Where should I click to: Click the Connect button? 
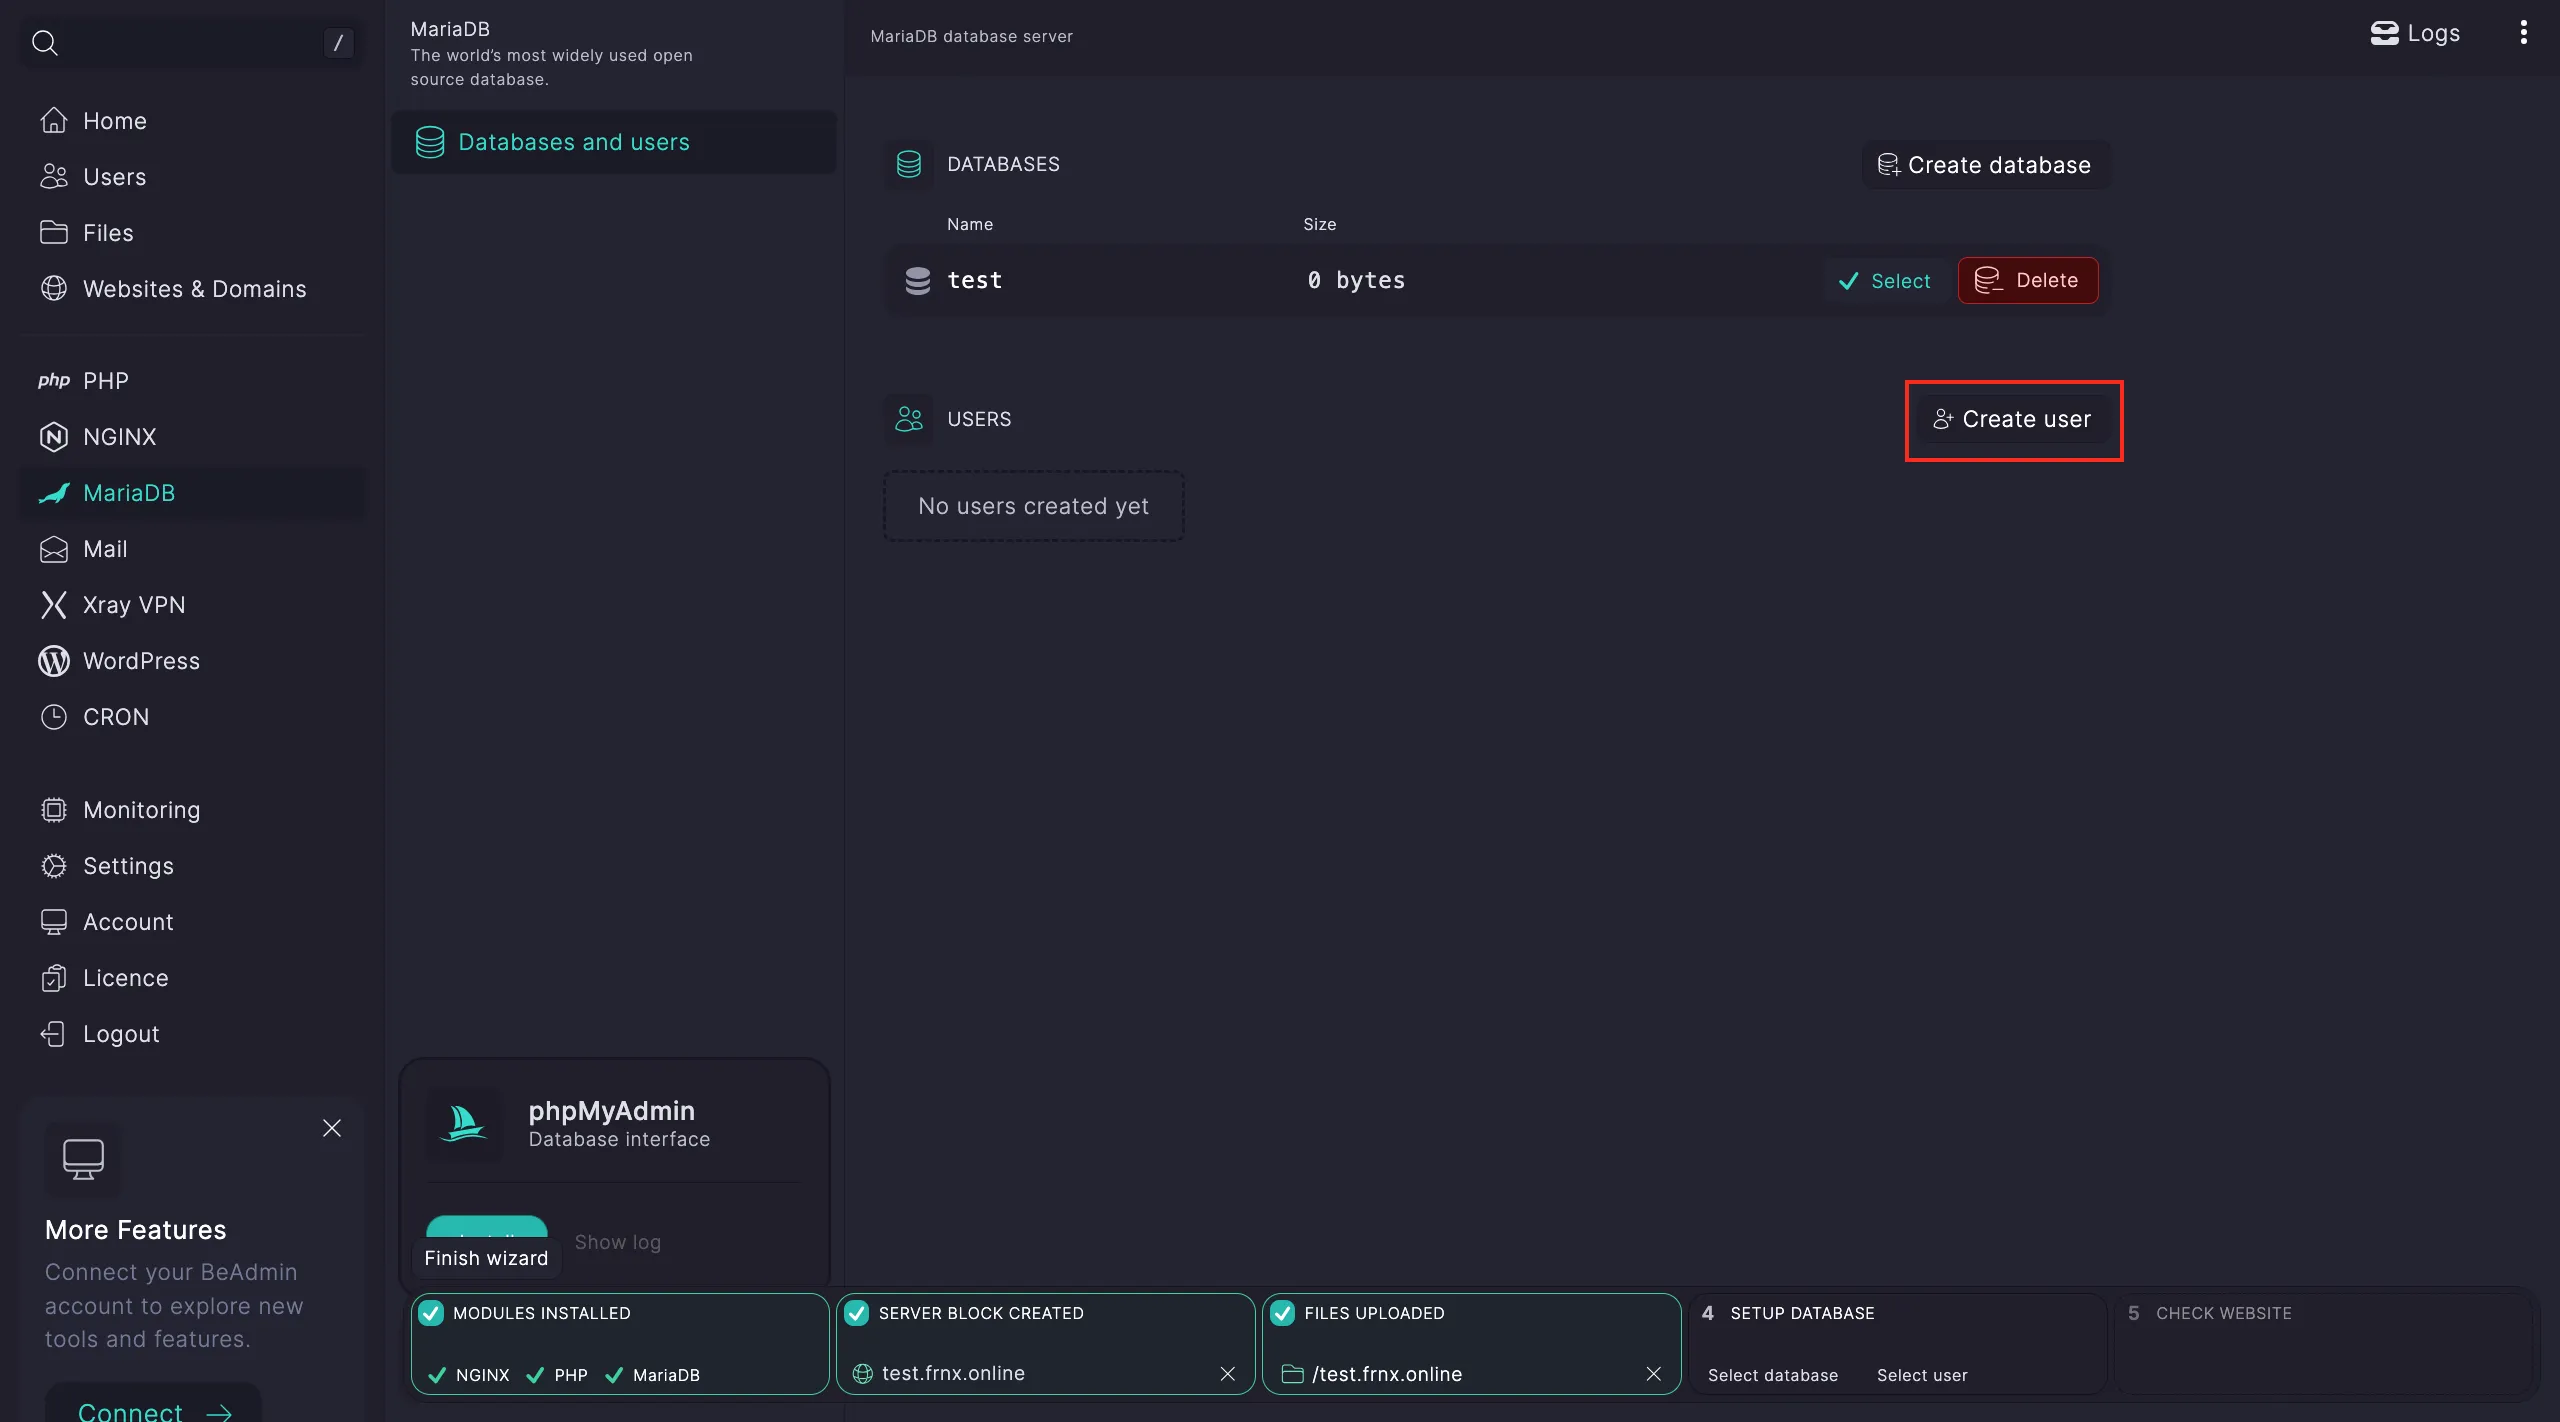click(x=154, y=1410)
